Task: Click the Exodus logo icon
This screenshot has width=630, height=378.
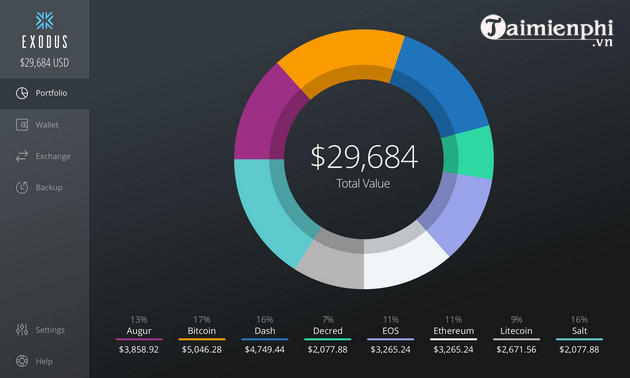Action: [44, 20]
